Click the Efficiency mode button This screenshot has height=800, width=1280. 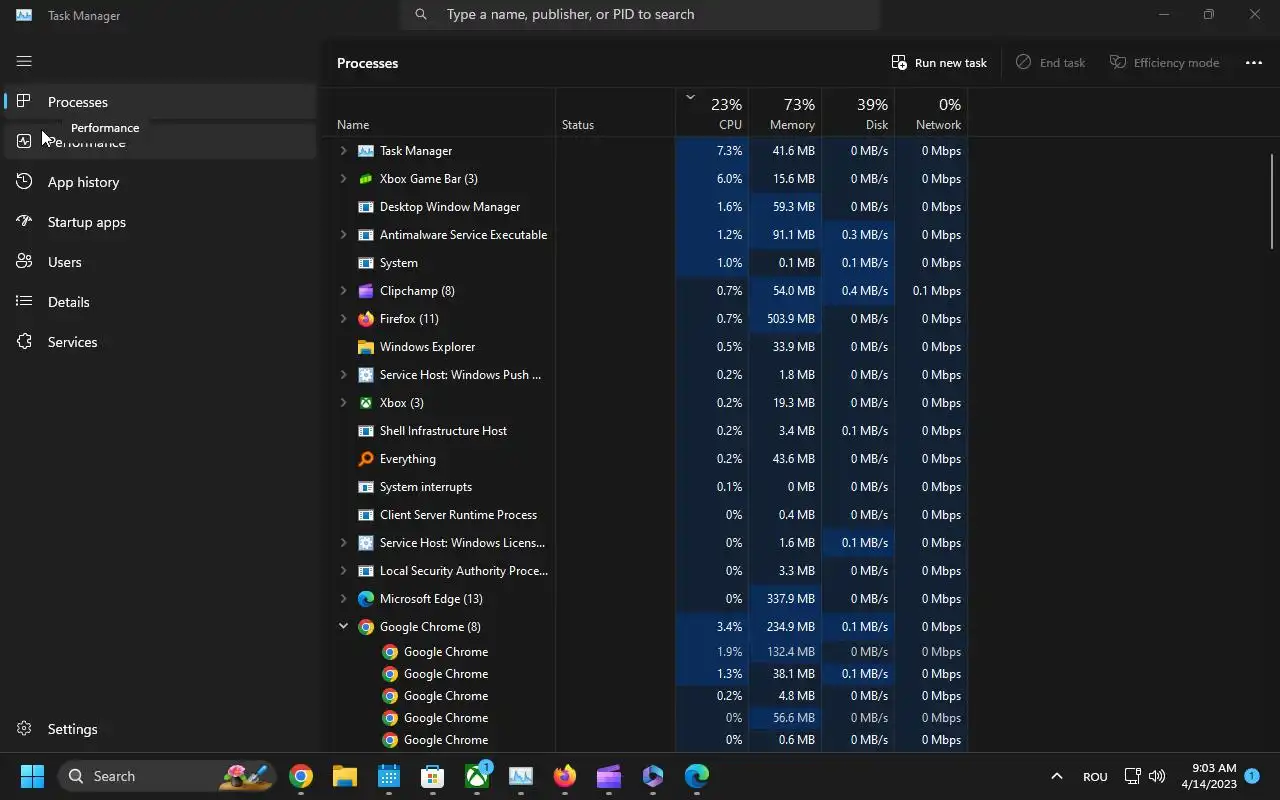point(1164,62)
